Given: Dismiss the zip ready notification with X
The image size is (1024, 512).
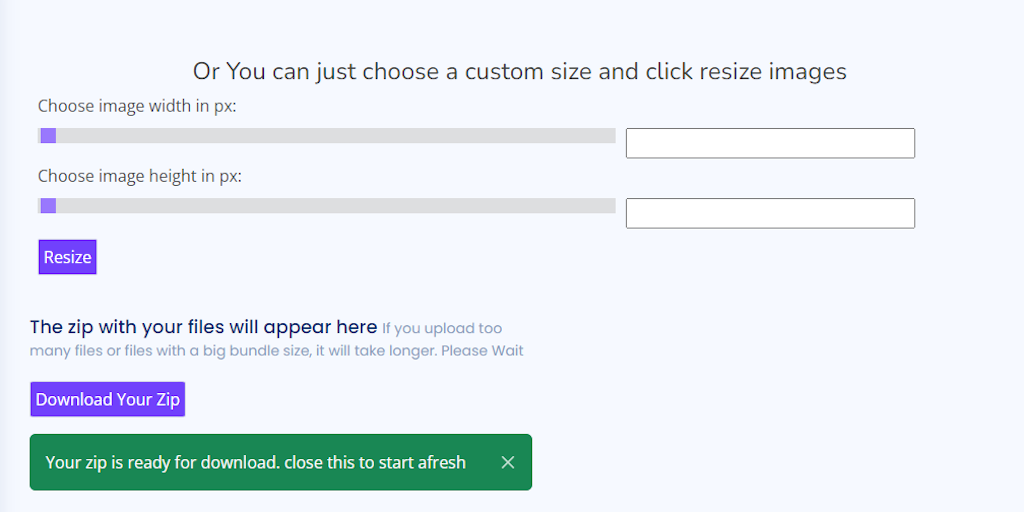Looking at the screenshot, I should click(x=507, y=462).
